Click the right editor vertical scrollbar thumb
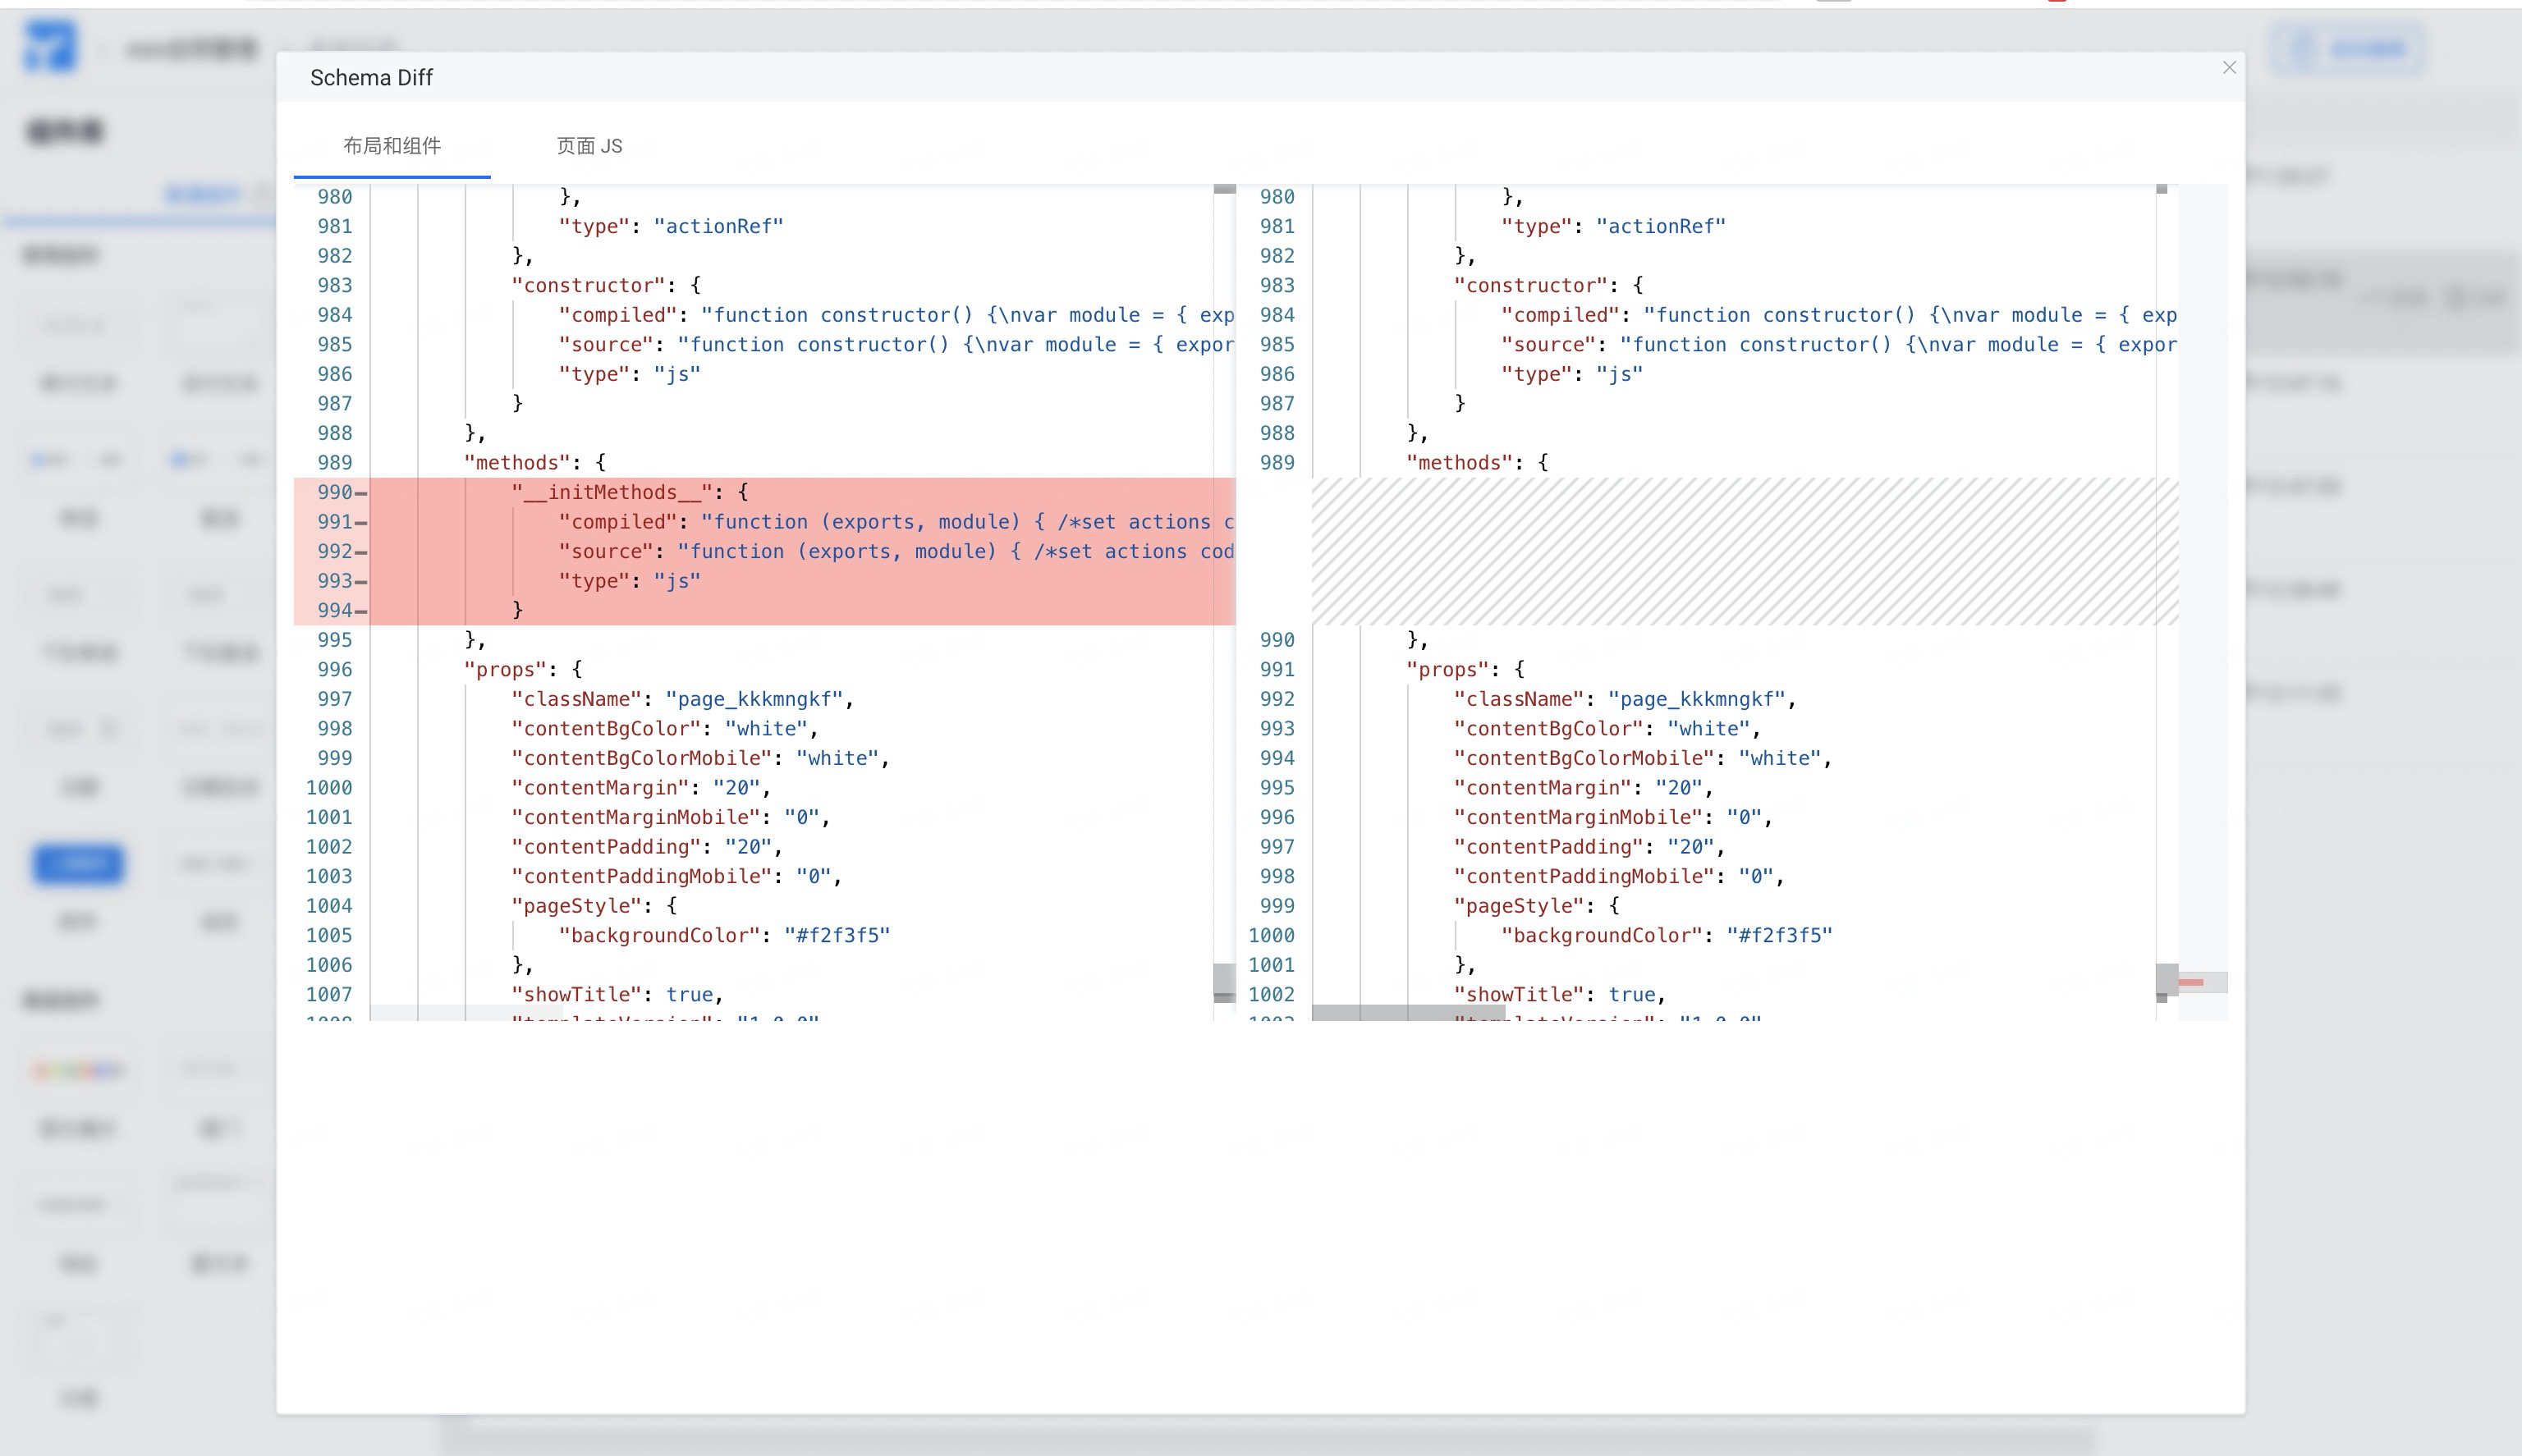The width and height of the screenshot is (2522, 1456). click(x=2166, y=981)
